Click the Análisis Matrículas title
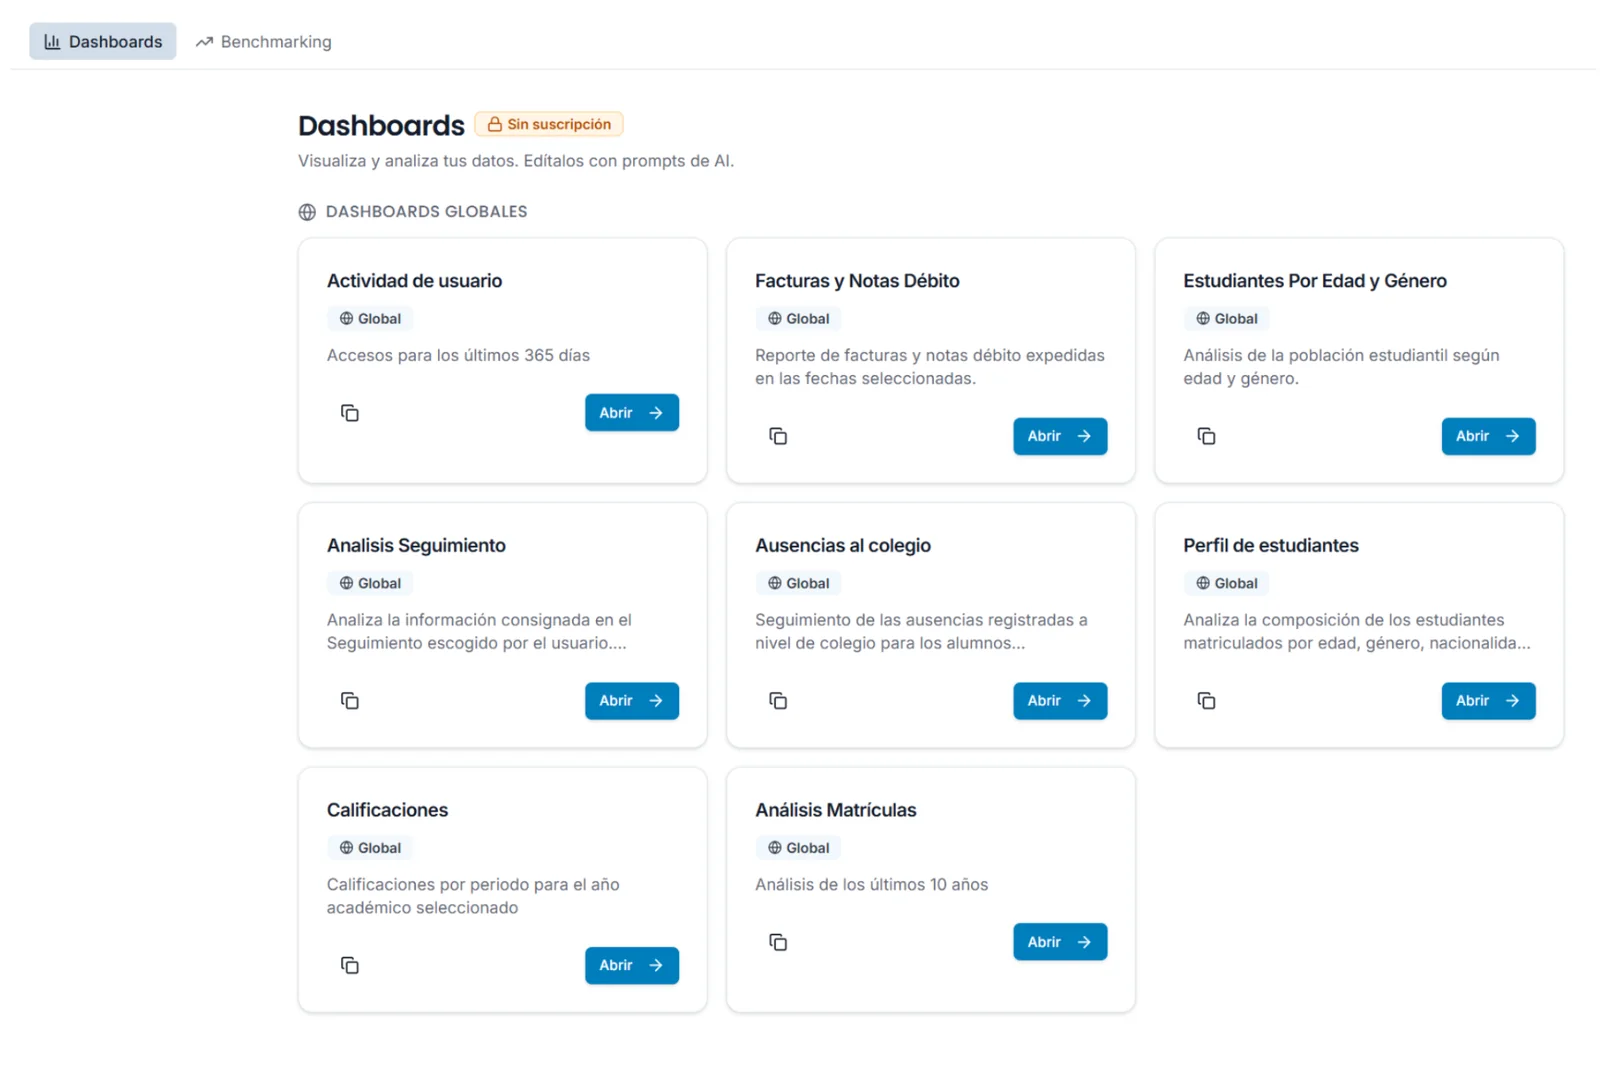Image resolution: width=1600 pixels, height=1067 pixels. pos(836,810)
